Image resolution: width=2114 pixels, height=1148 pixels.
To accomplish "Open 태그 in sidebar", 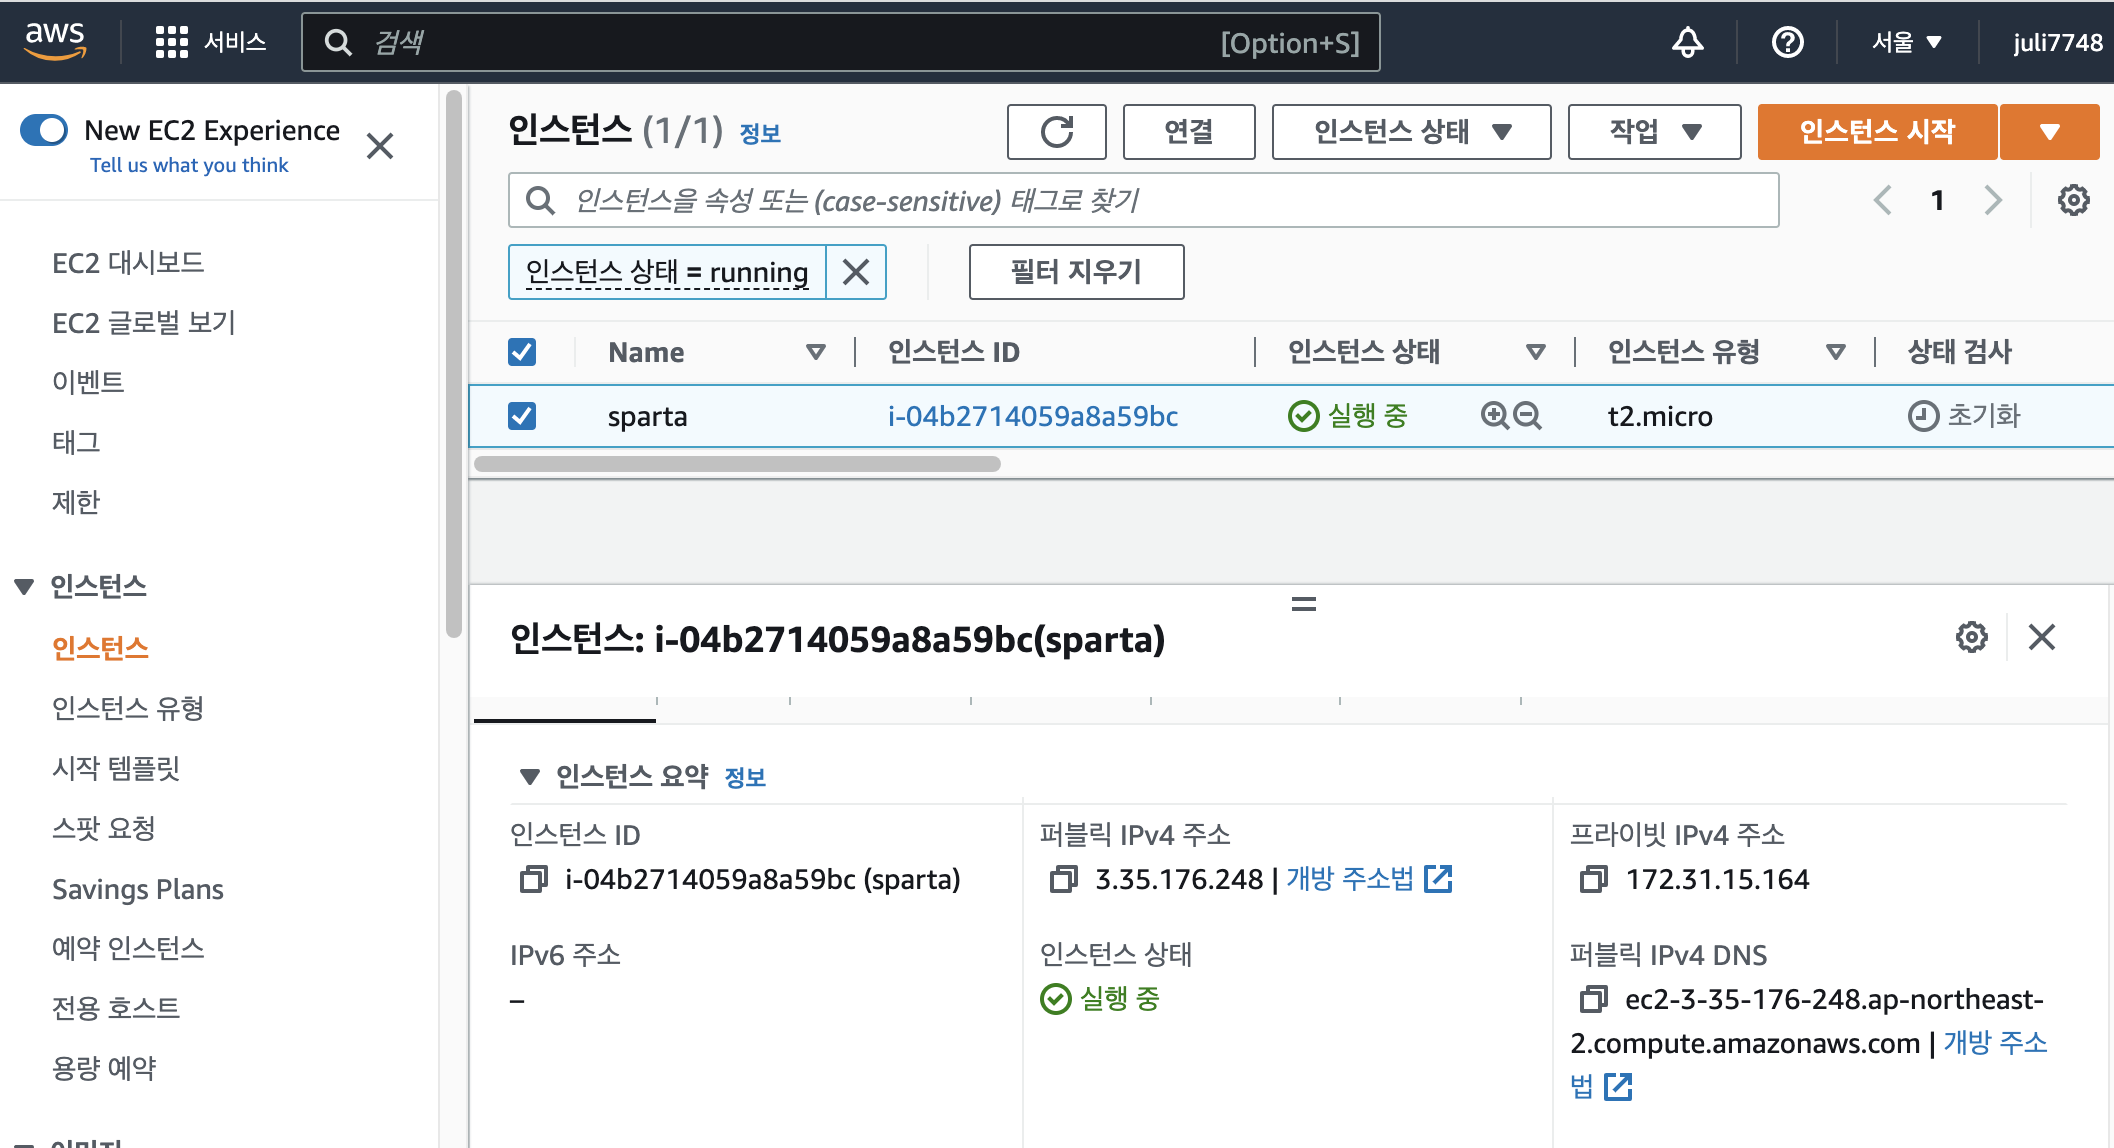I will (76, 442).
